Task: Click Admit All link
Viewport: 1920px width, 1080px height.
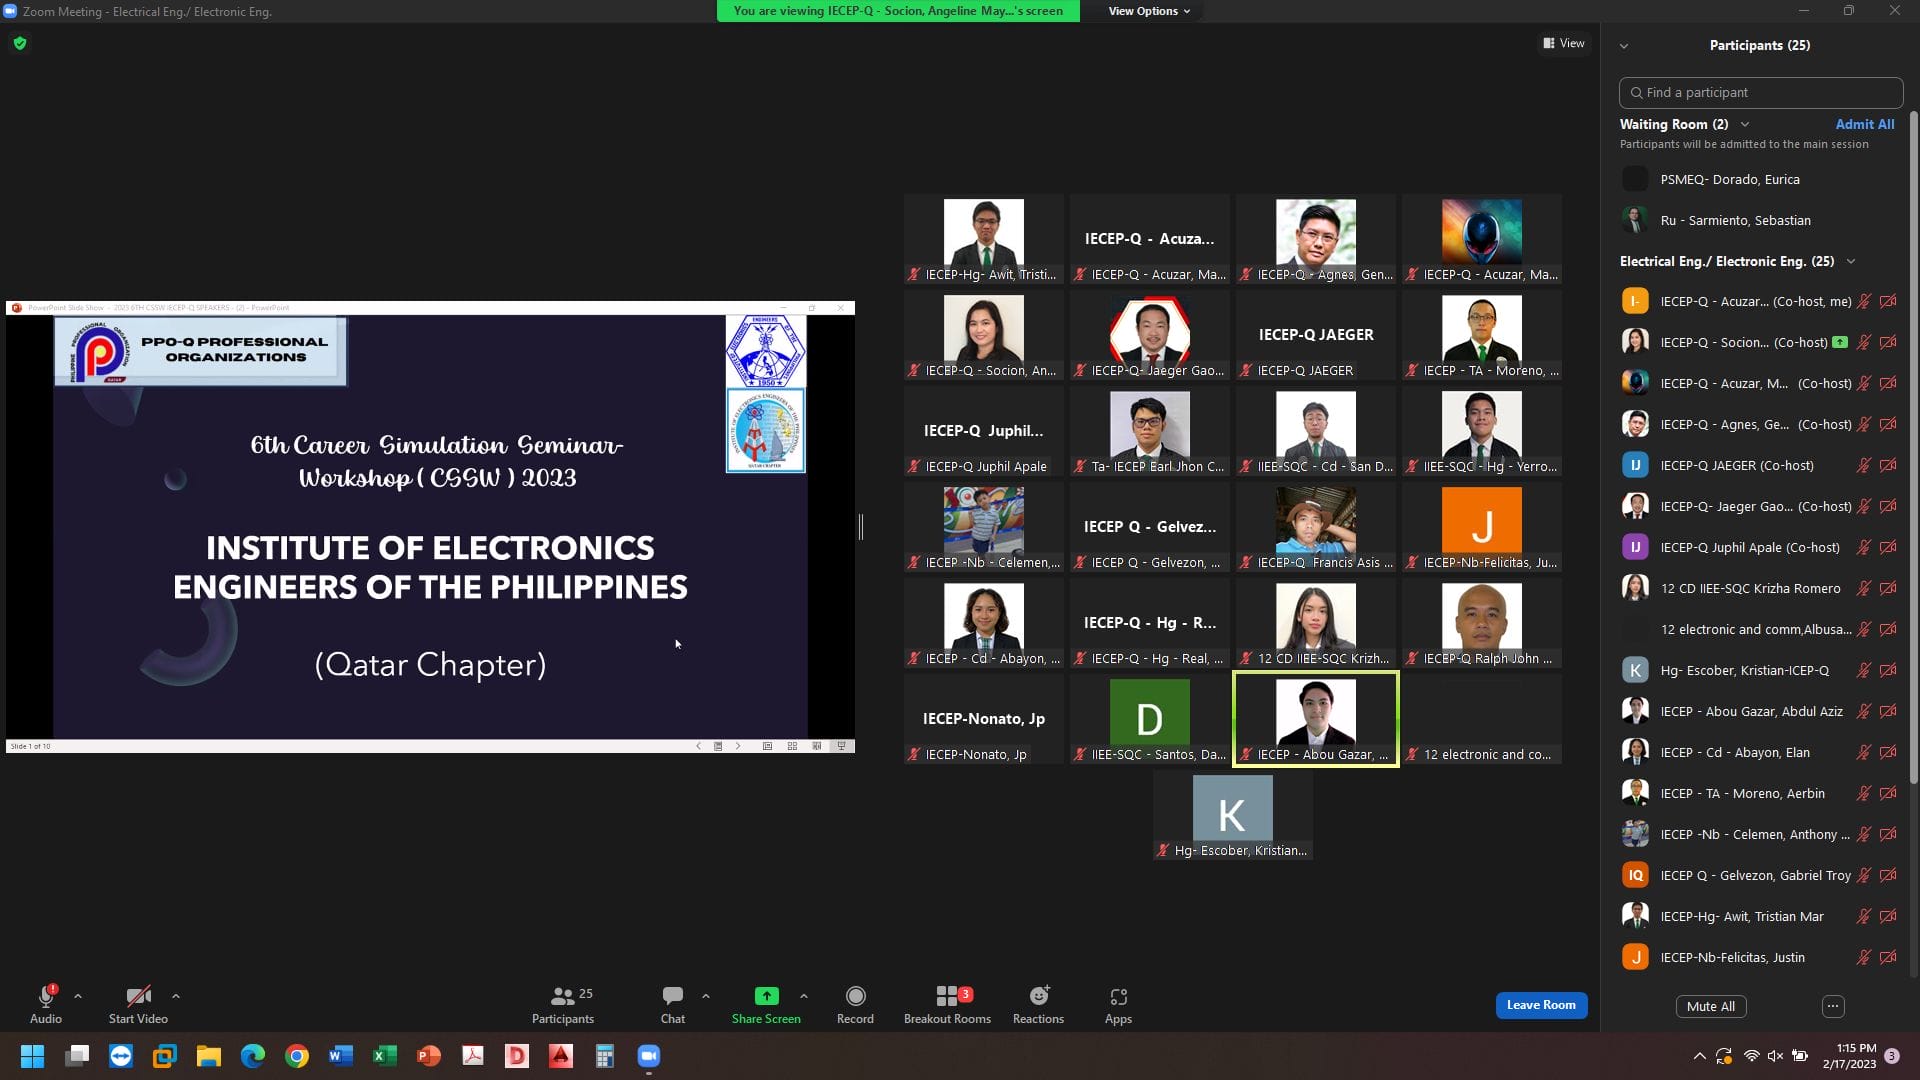Action: tap(1864, 124)
